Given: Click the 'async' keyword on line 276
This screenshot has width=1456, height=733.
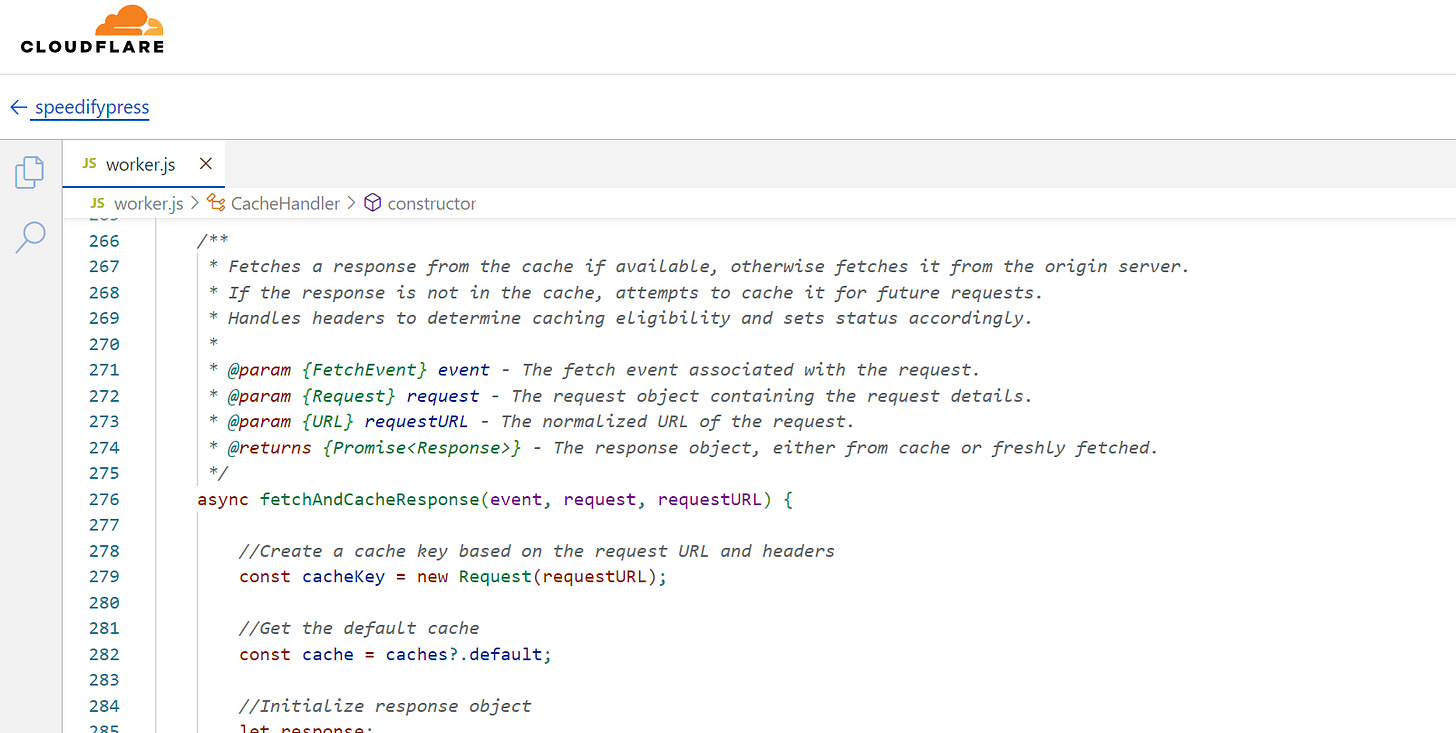Looking at the screenshot, I should (223, 499).
